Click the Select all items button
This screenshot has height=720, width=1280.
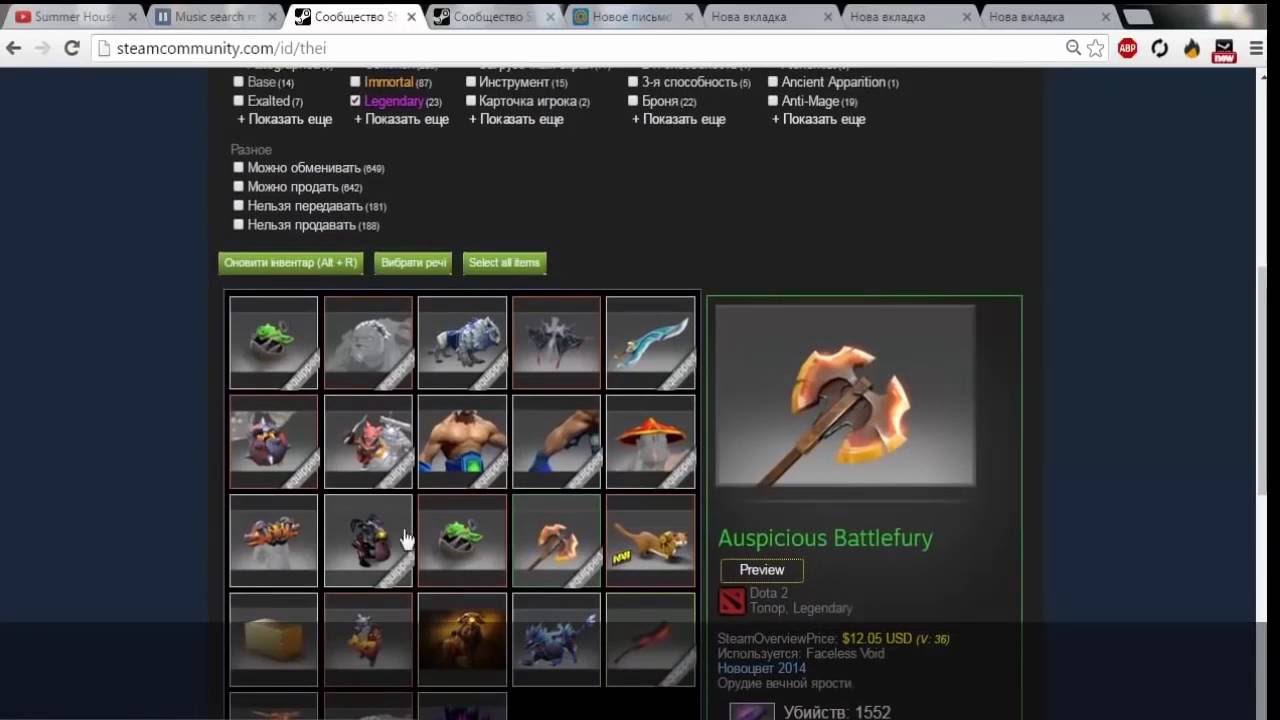(504, 263)
